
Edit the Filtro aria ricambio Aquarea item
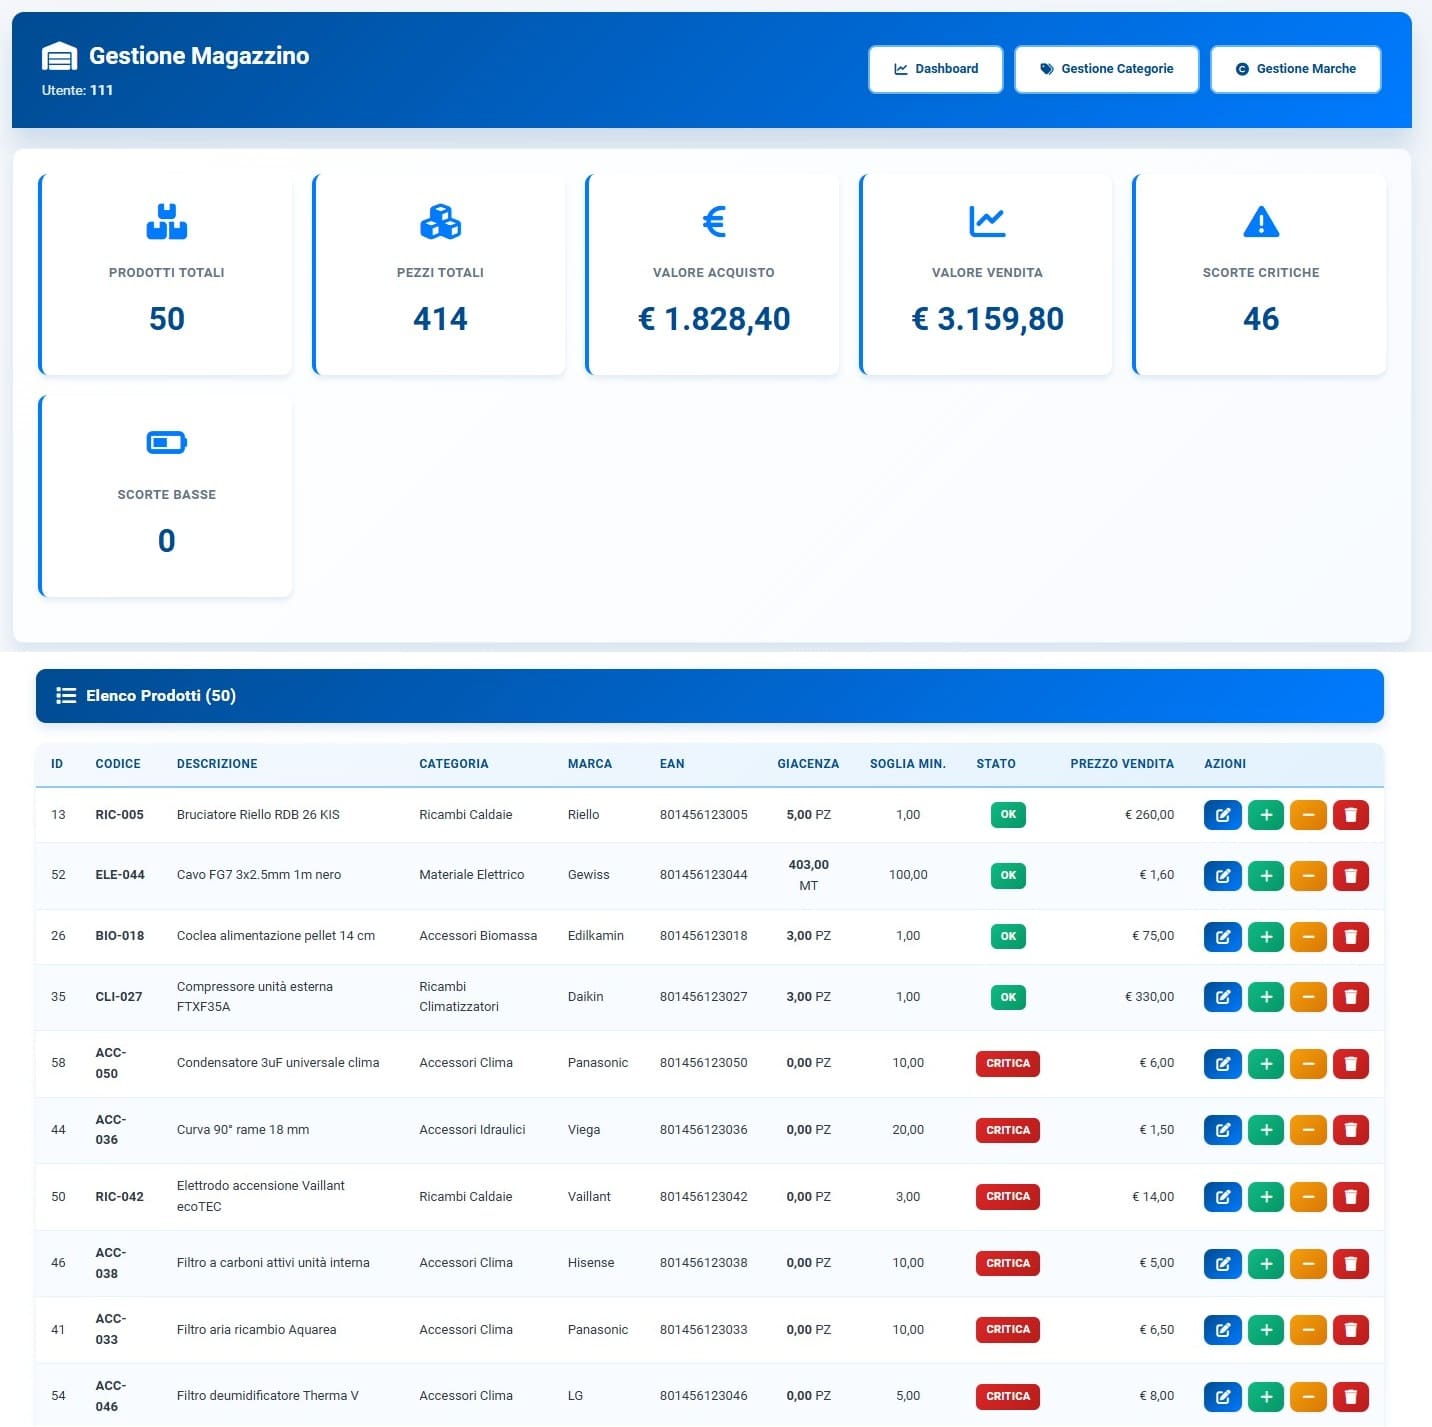click(x=1222, y=1330)
